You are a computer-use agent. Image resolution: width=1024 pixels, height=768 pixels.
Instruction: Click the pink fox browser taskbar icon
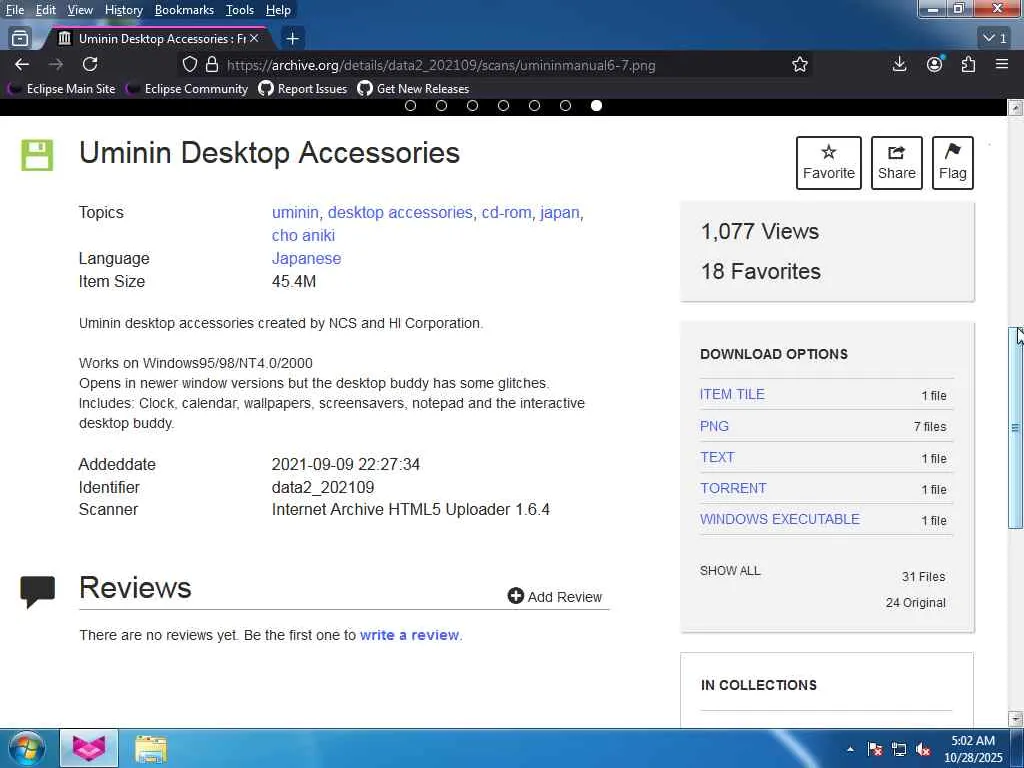[x=89, y=748]
